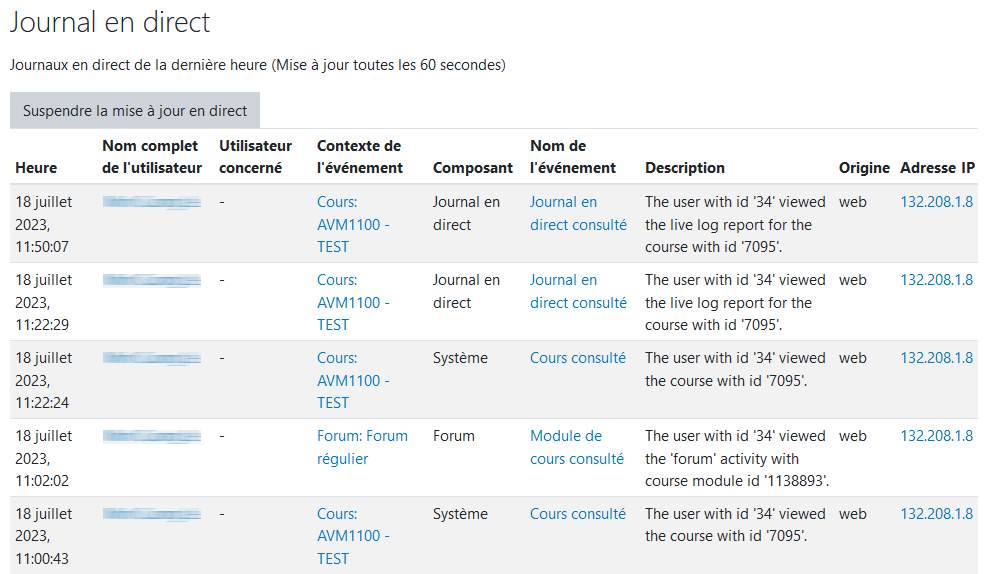
Task: Click 'web' origin in 11:00:43 row
Action: click(853, 514)
